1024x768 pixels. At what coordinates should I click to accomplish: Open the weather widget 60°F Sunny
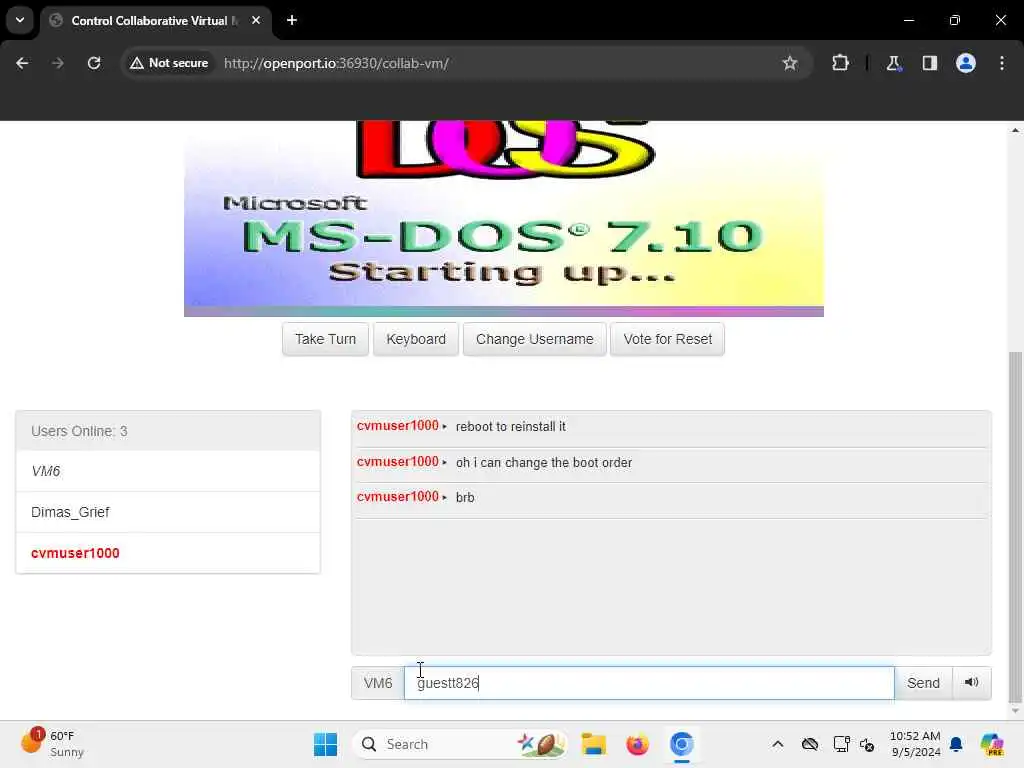pos(53,743)
